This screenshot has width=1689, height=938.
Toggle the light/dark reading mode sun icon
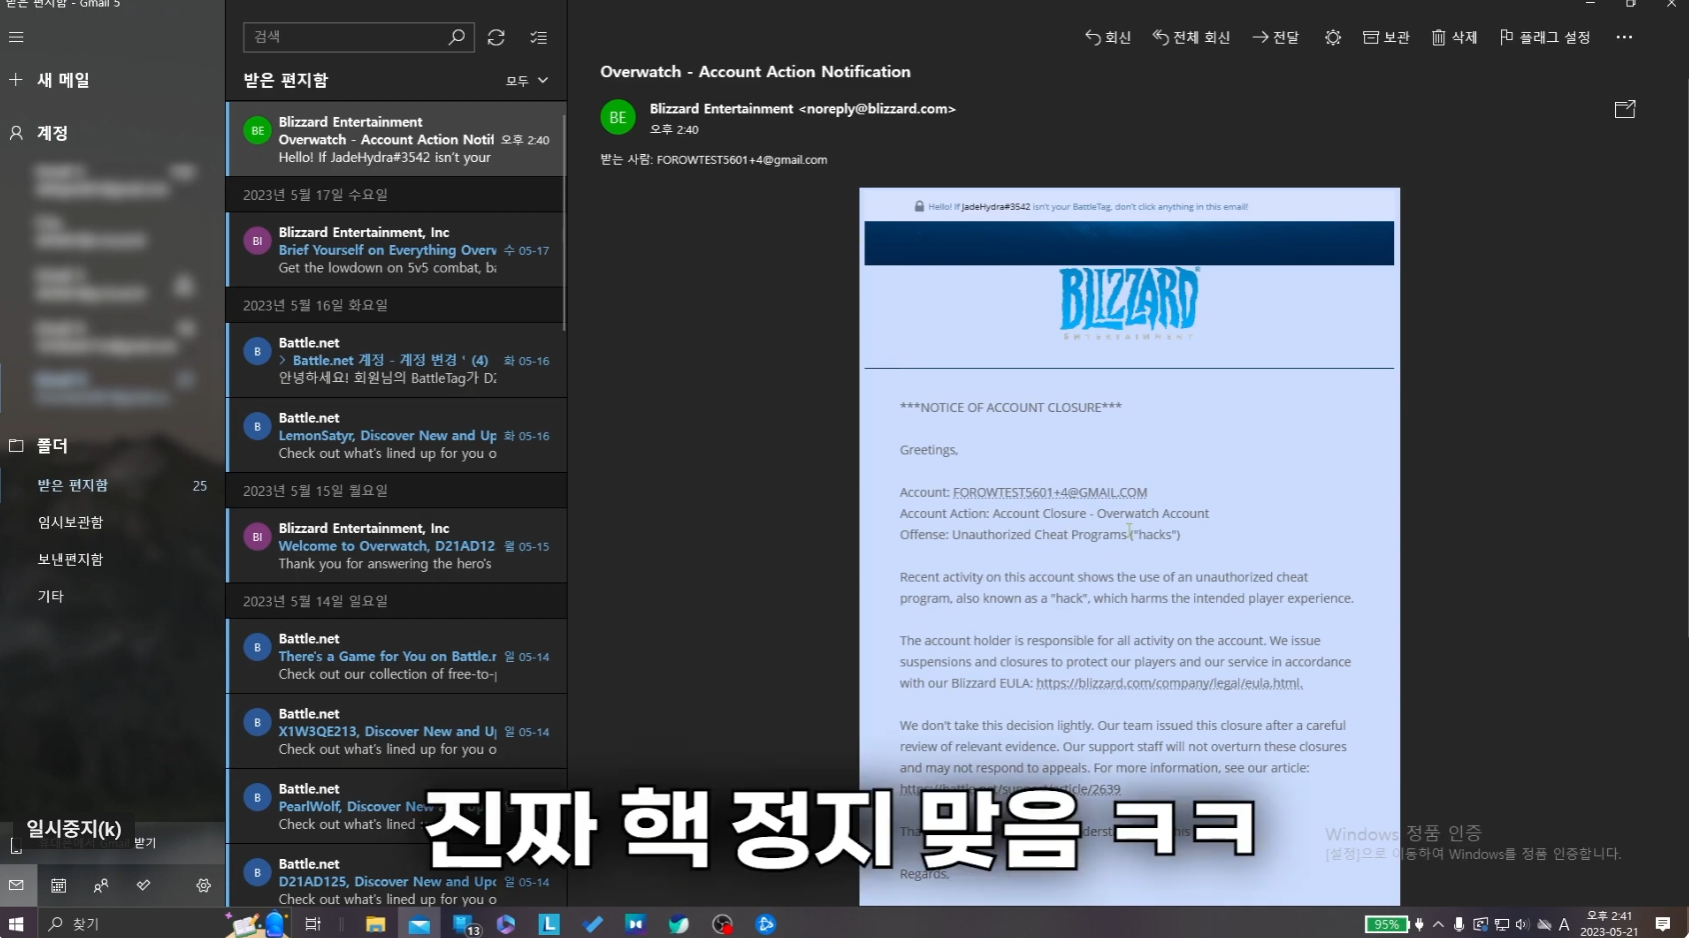pos(1333,37)
